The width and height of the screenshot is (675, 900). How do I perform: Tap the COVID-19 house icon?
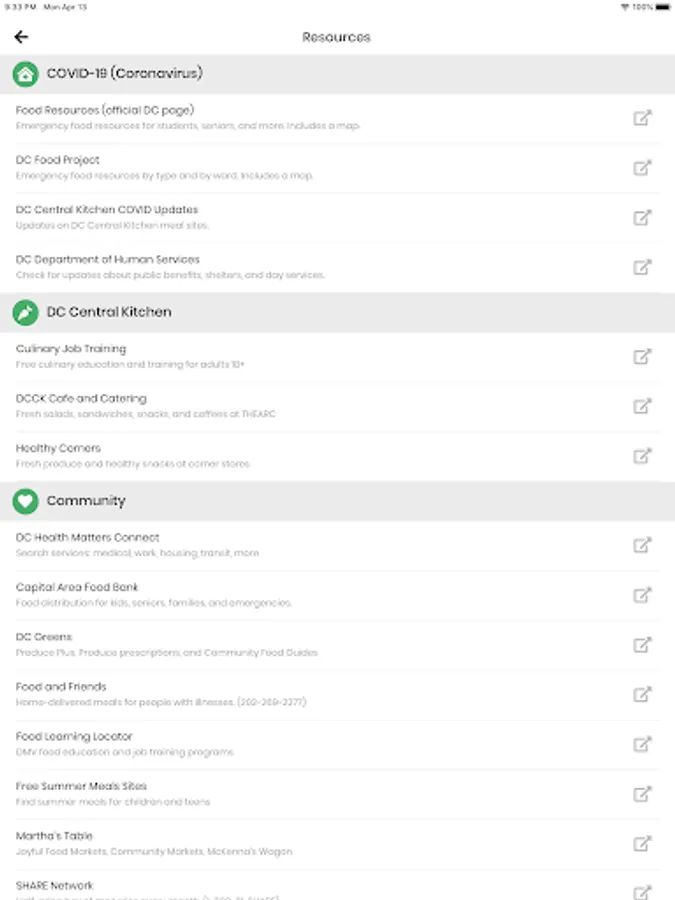coord(26,74)
